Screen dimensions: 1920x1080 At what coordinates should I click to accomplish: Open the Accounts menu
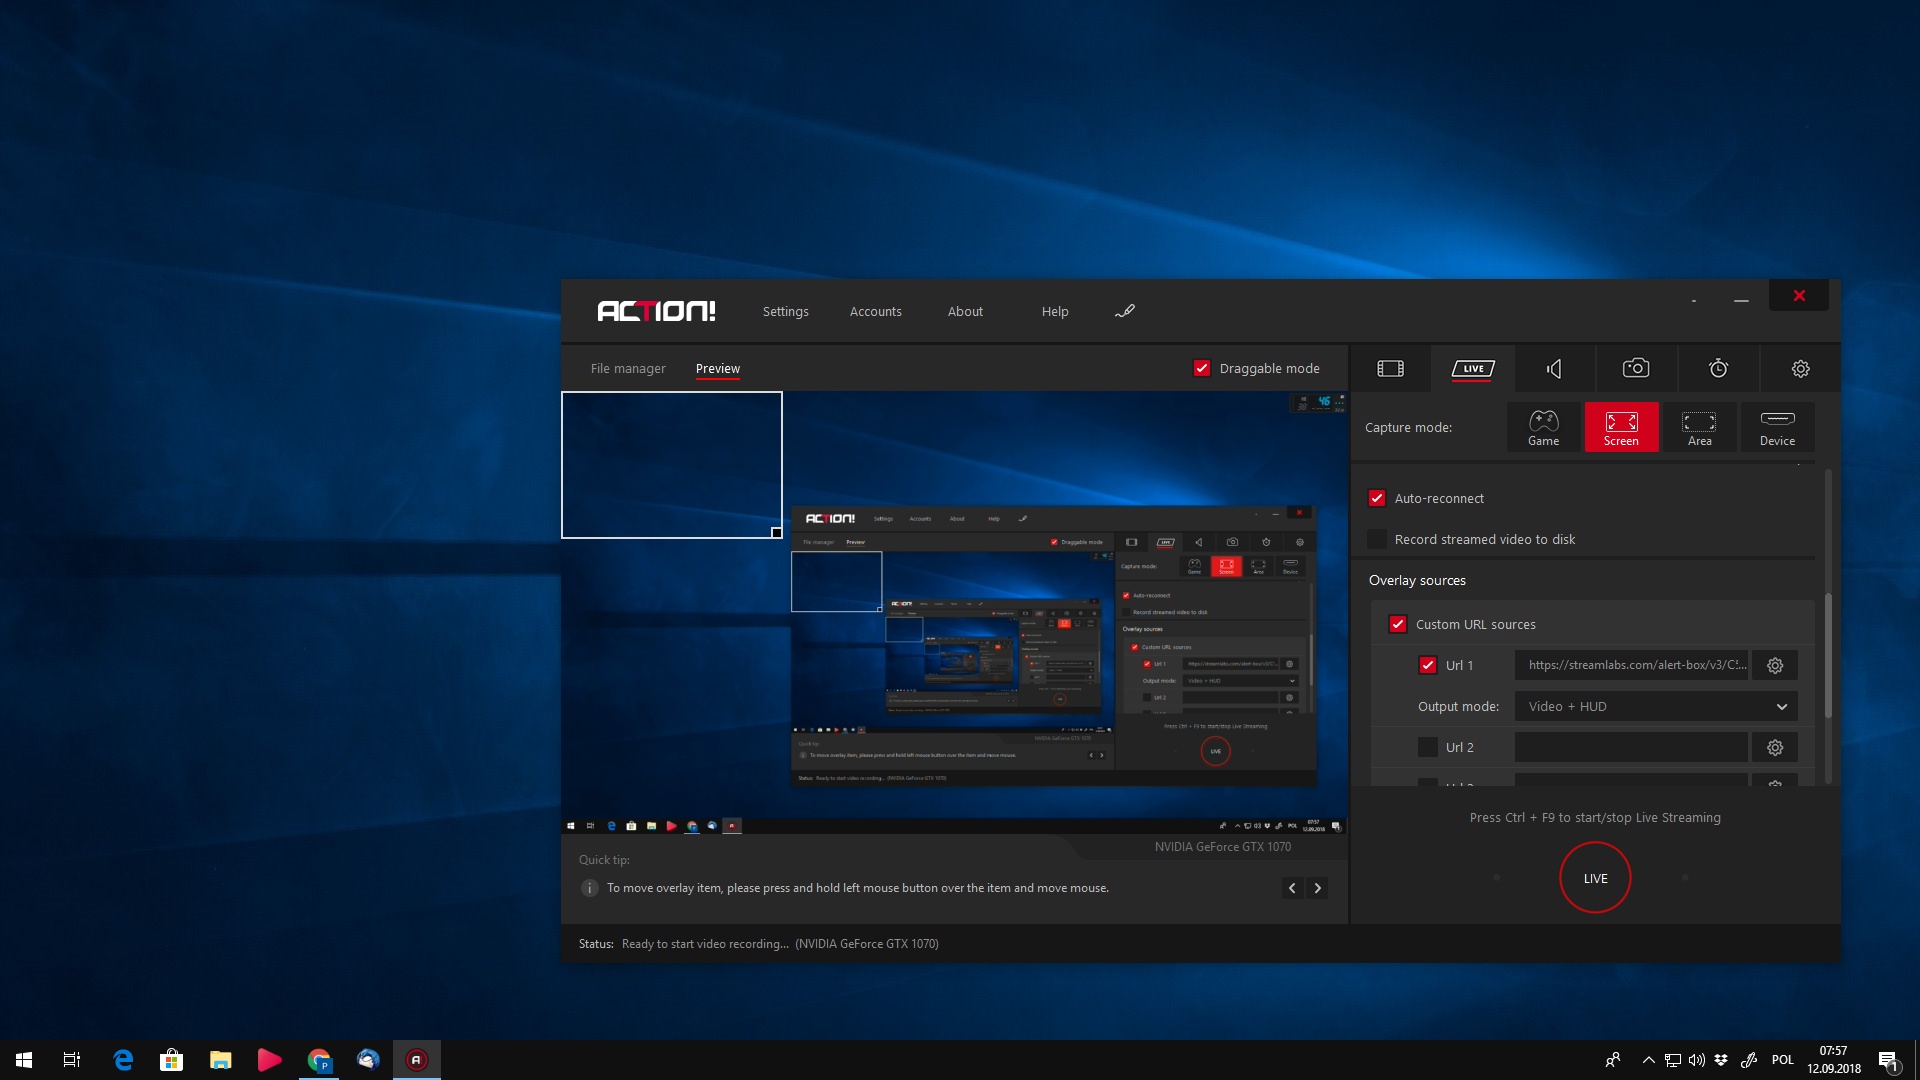coord(875,312)
